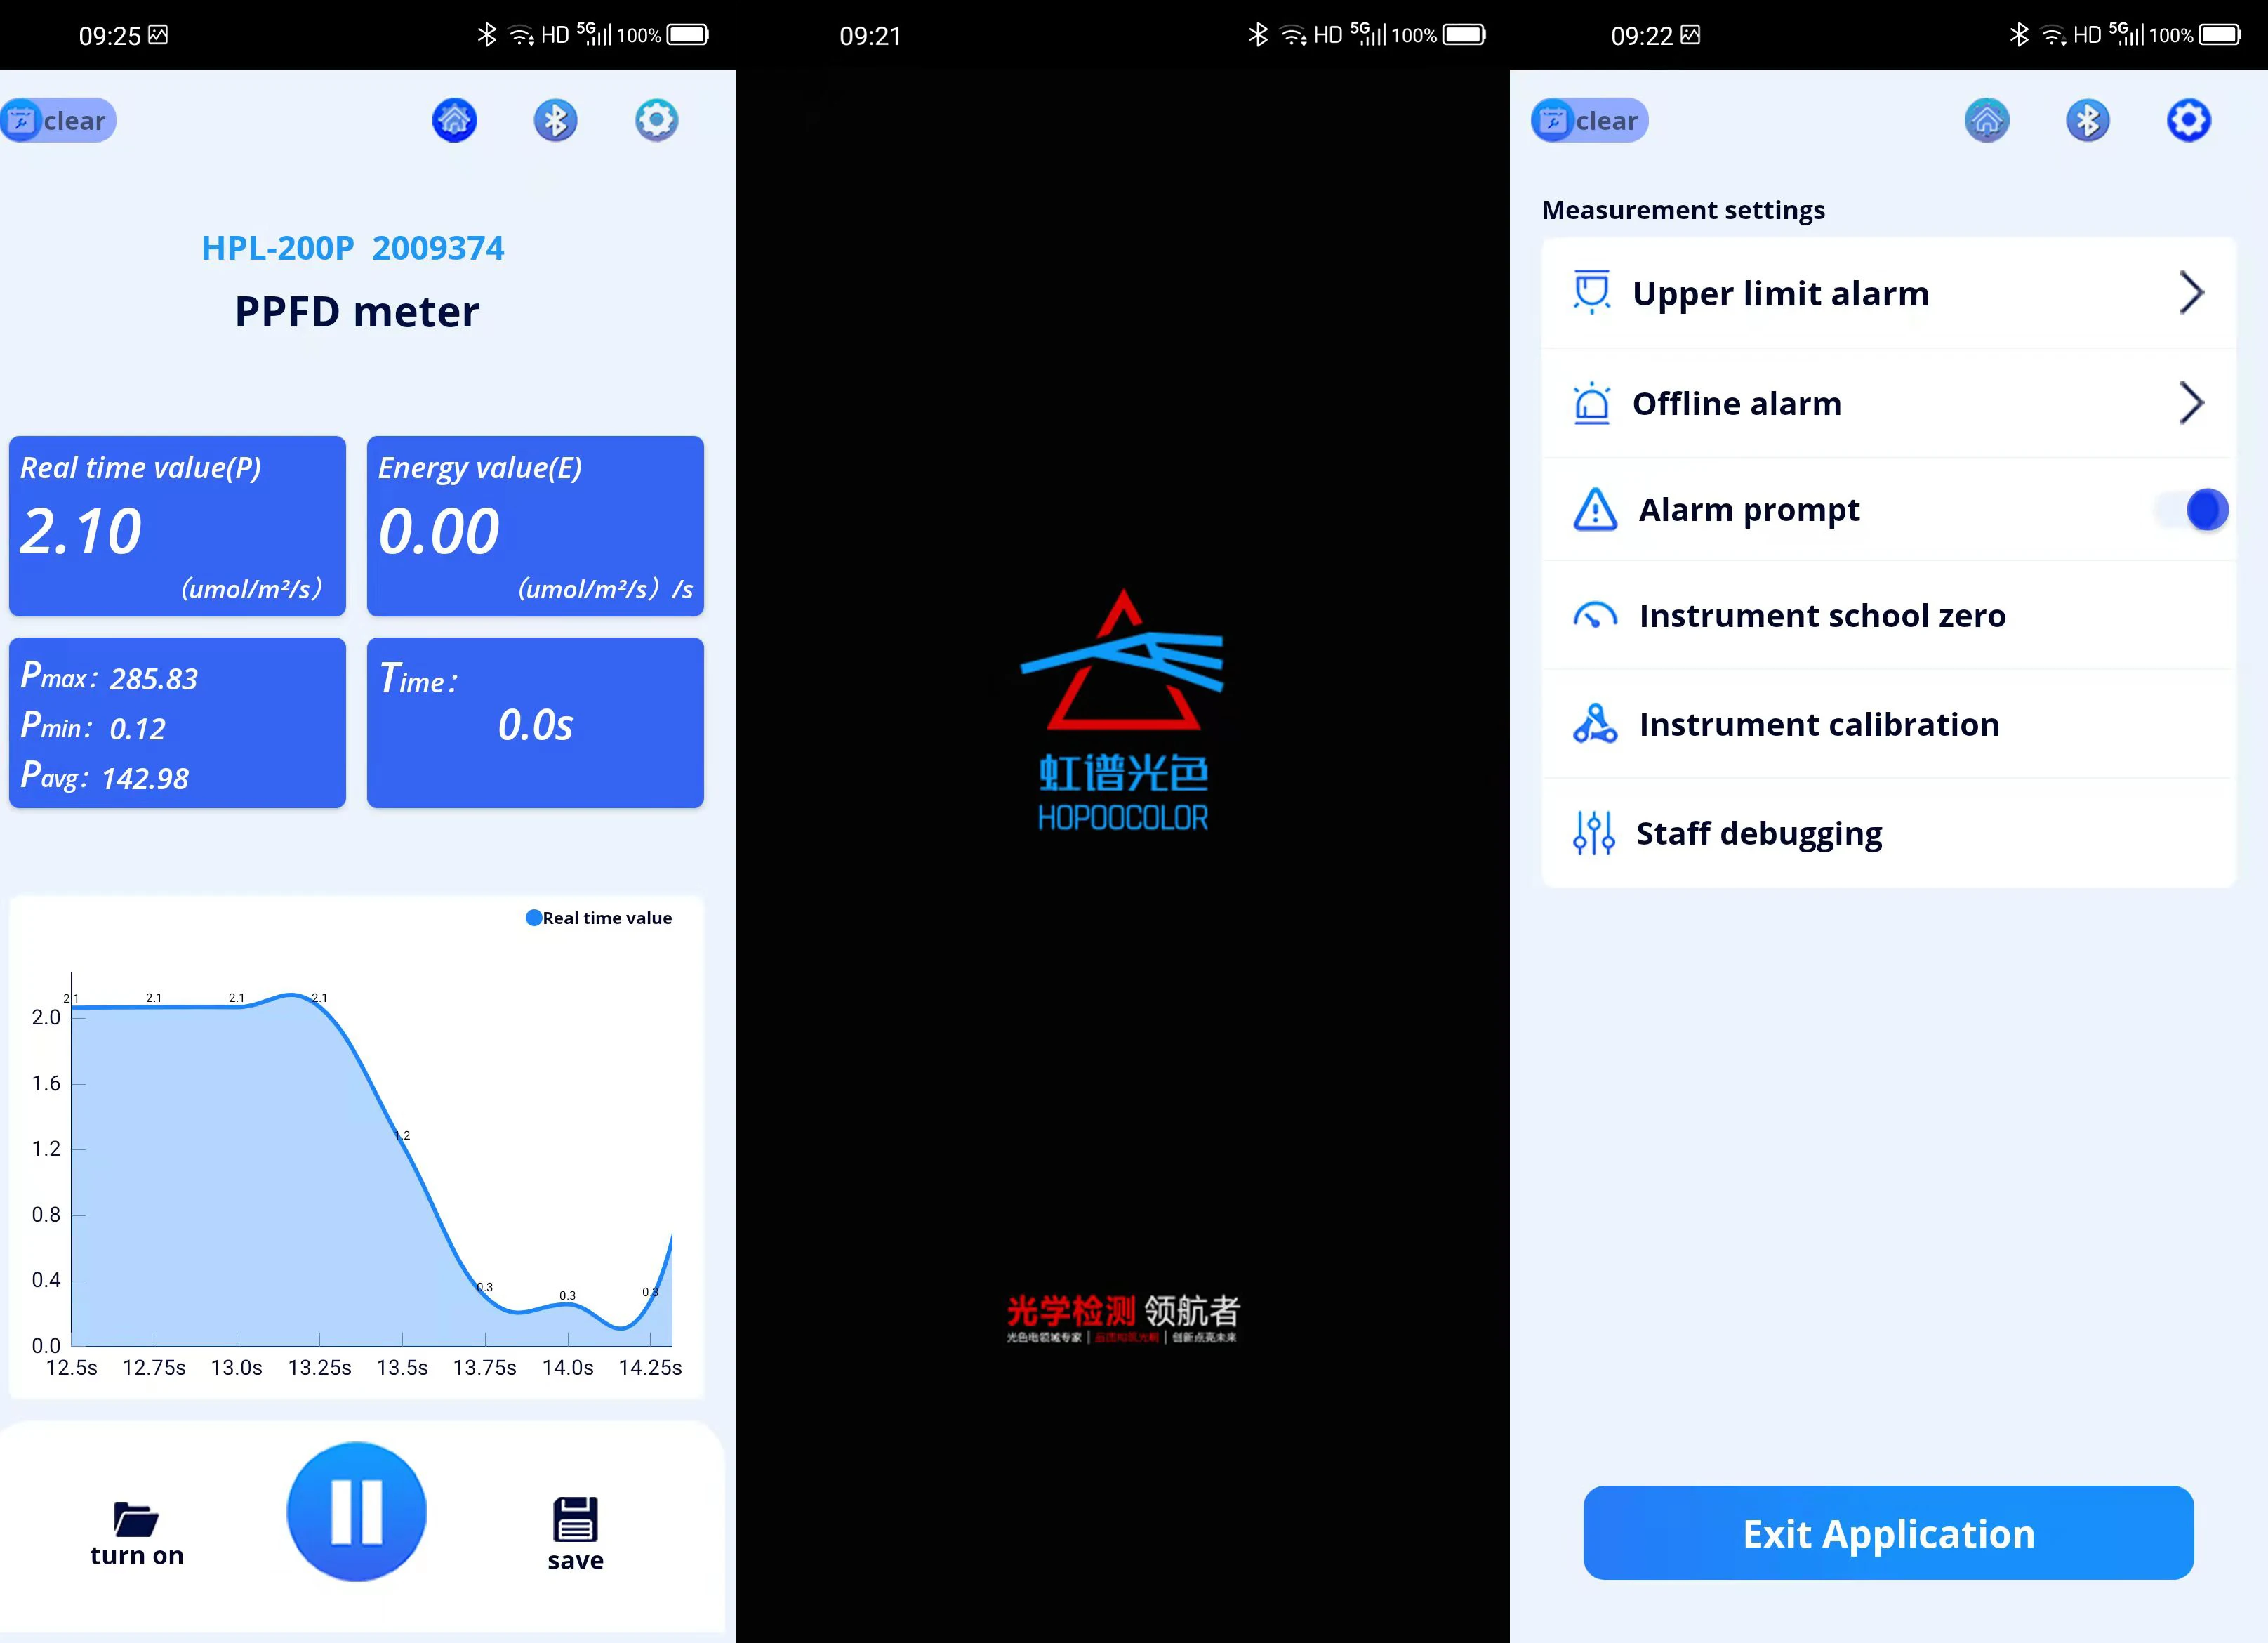Click the Exit Application button
The width and height of the screenshot is (2268, 1643).
tap(1888, 1532)
